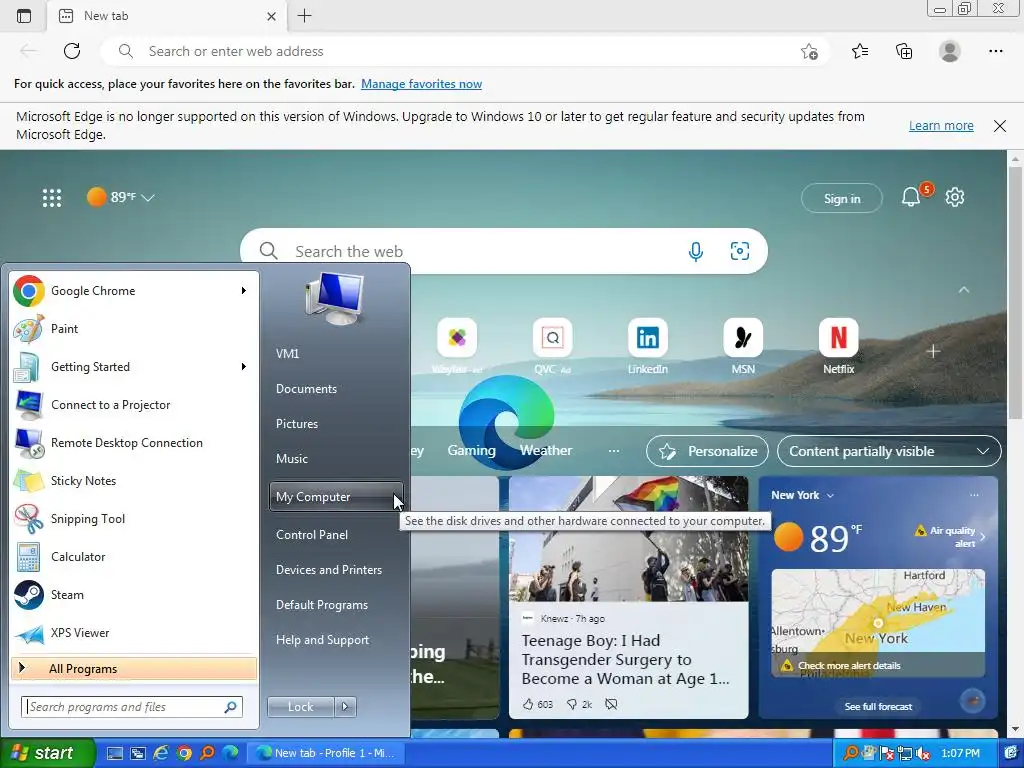Click the Manage favorites now link
Screen dimensions: 1024x768
(421, 84)
